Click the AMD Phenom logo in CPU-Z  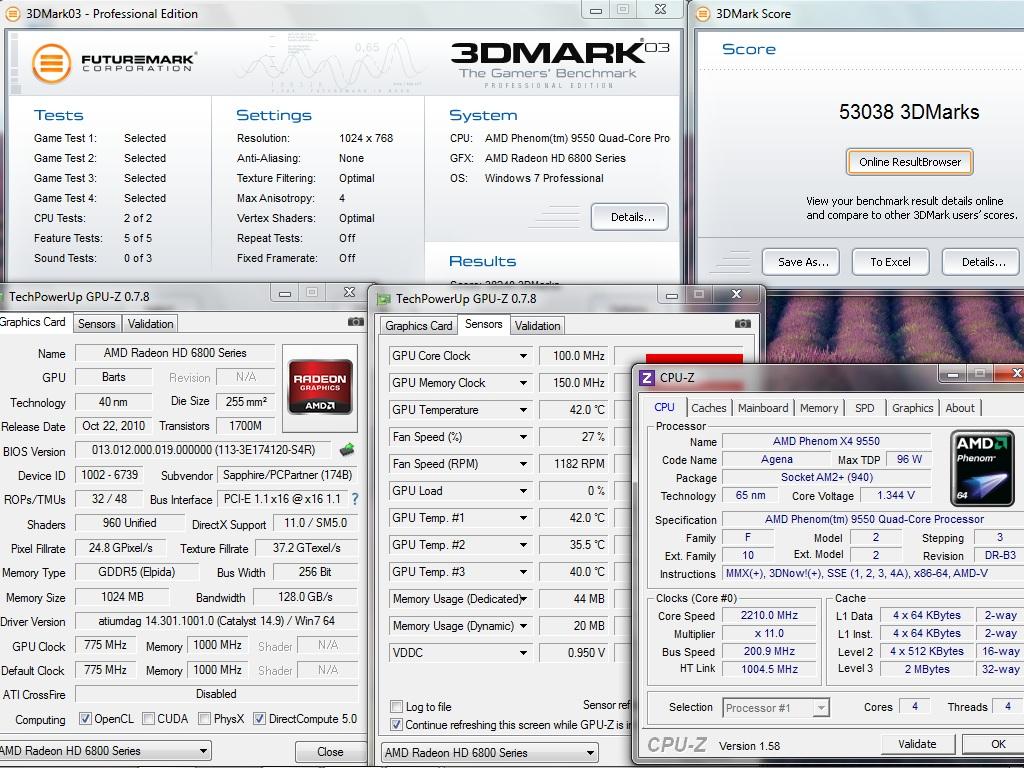pyautogui.click(x=982, y=468)
